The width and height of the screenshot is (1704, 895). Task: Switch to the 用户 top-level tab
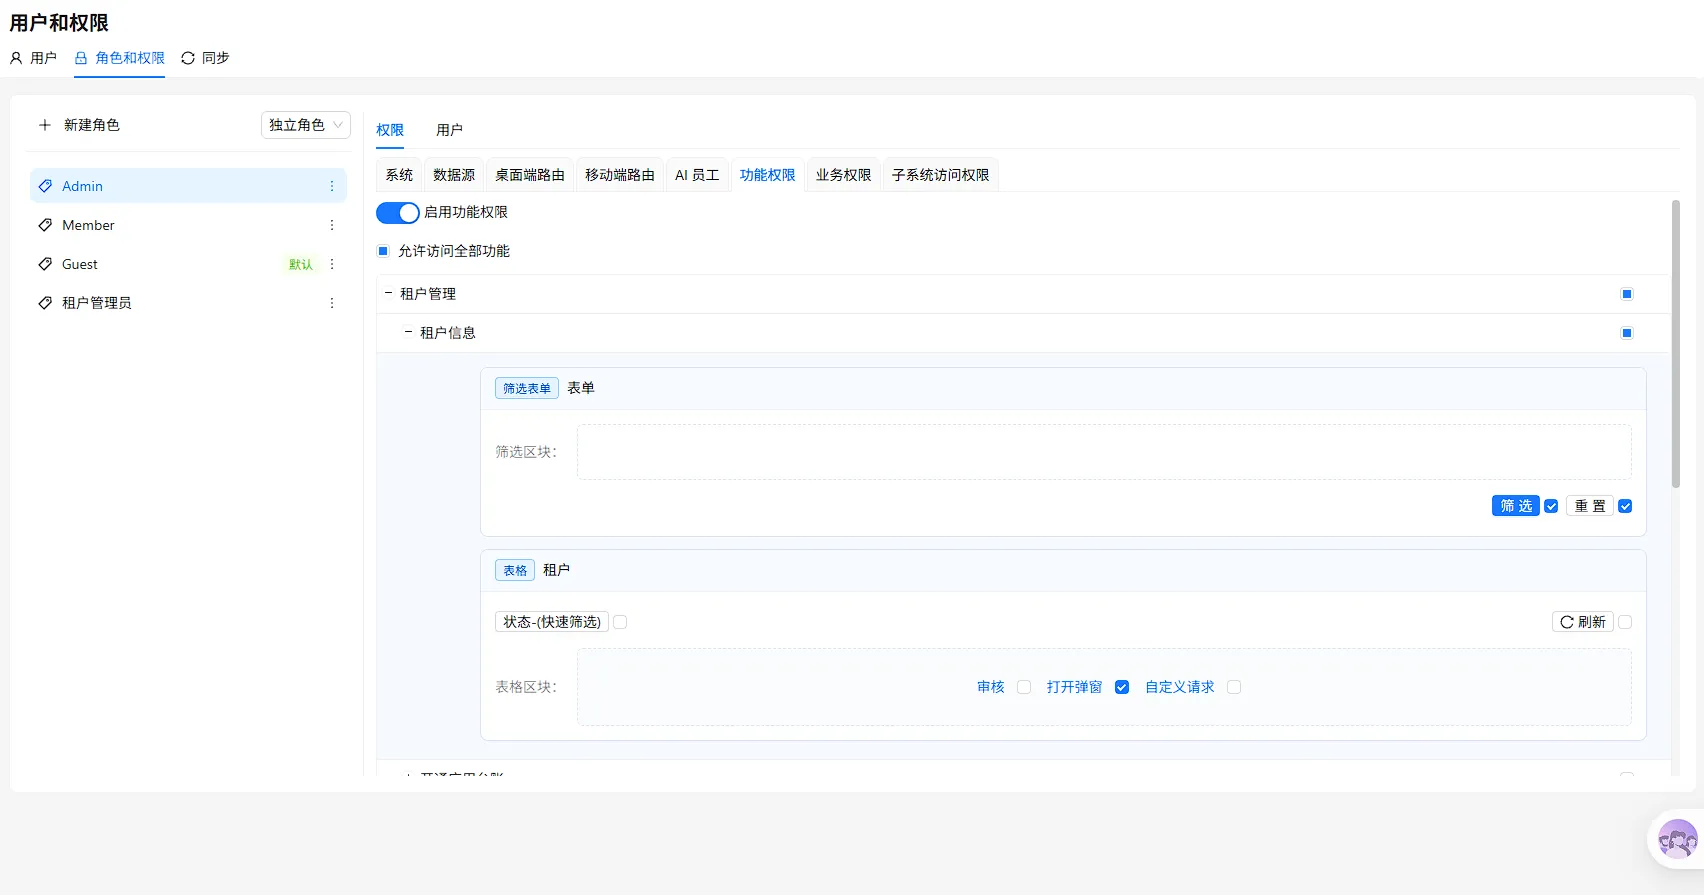33,58
